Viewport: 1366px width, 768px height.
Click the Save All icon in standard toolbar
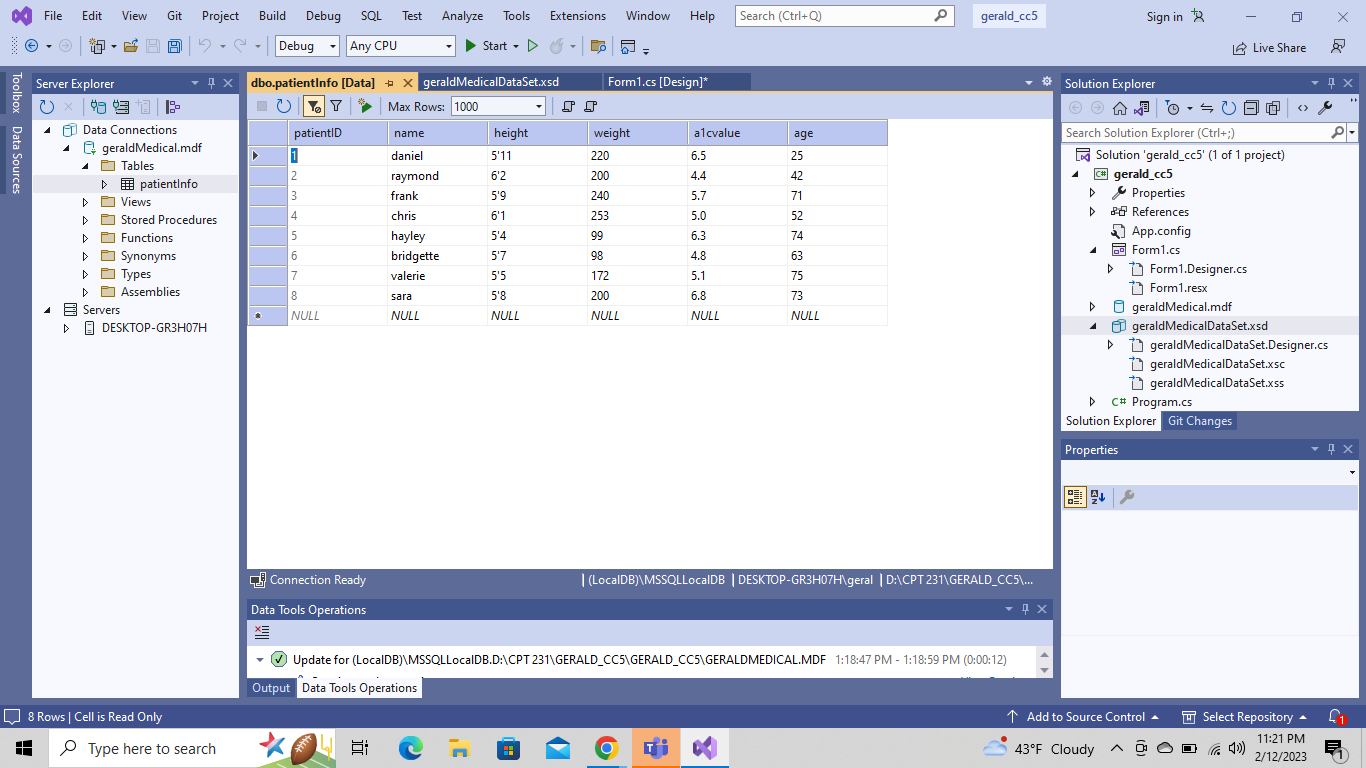tap(174, 45)
